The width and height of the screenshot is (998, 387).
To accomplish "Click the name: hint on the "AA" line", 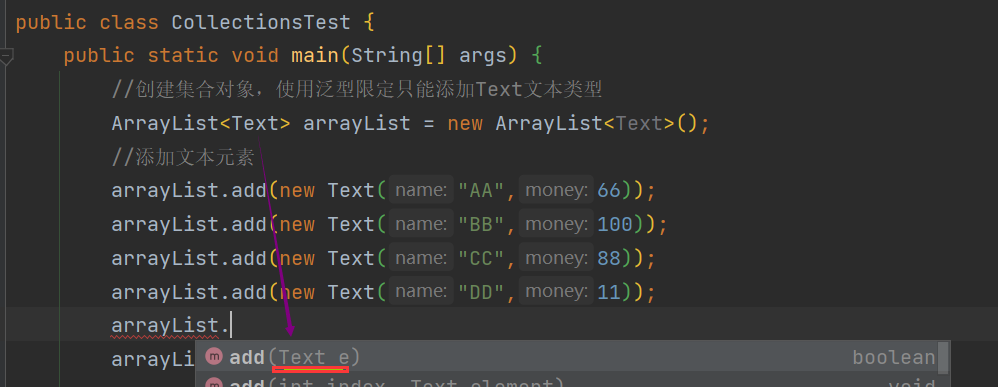I will pyautogui.click(x=421, y=190).
